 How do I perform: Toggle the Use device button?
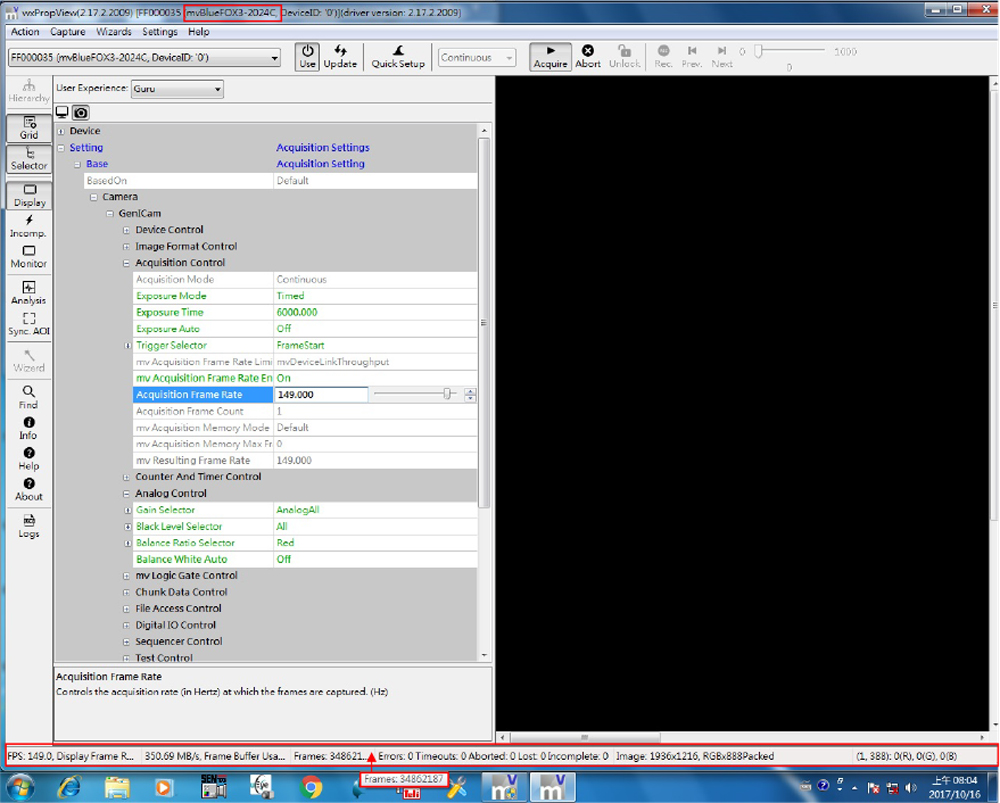[307, 56]
